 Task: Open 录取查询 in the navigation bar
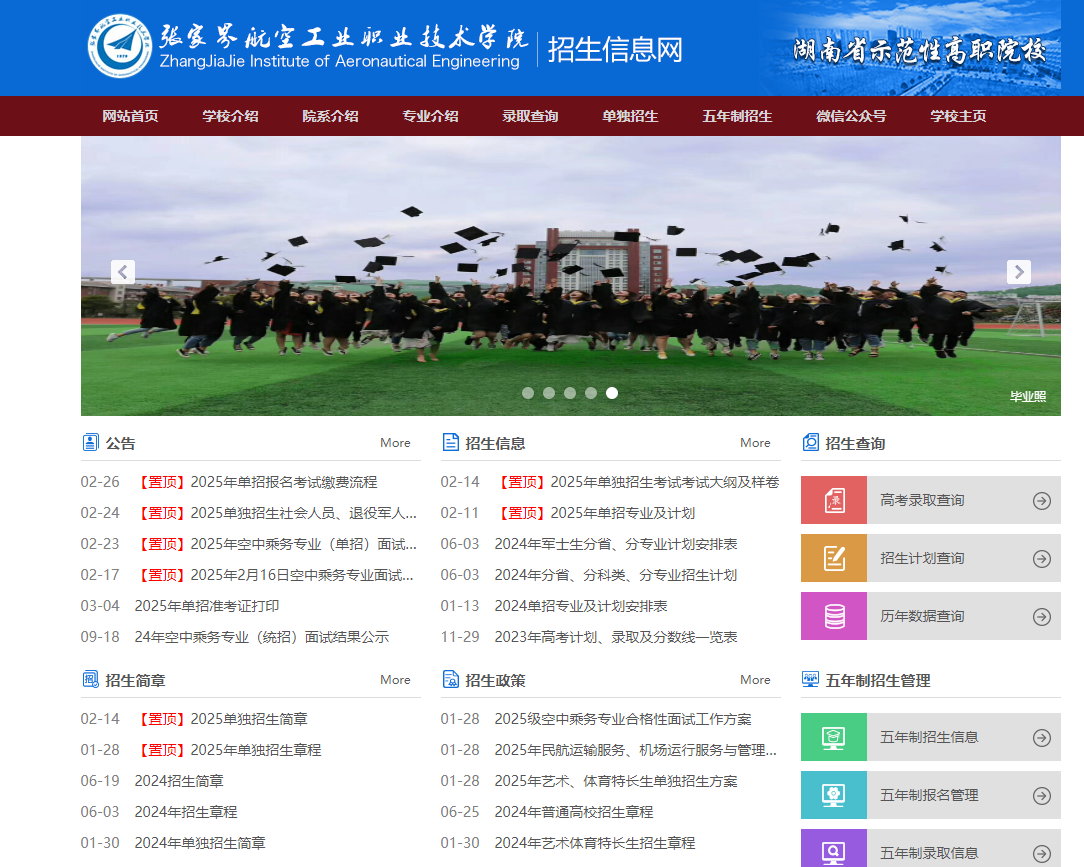tap(530, 116)
